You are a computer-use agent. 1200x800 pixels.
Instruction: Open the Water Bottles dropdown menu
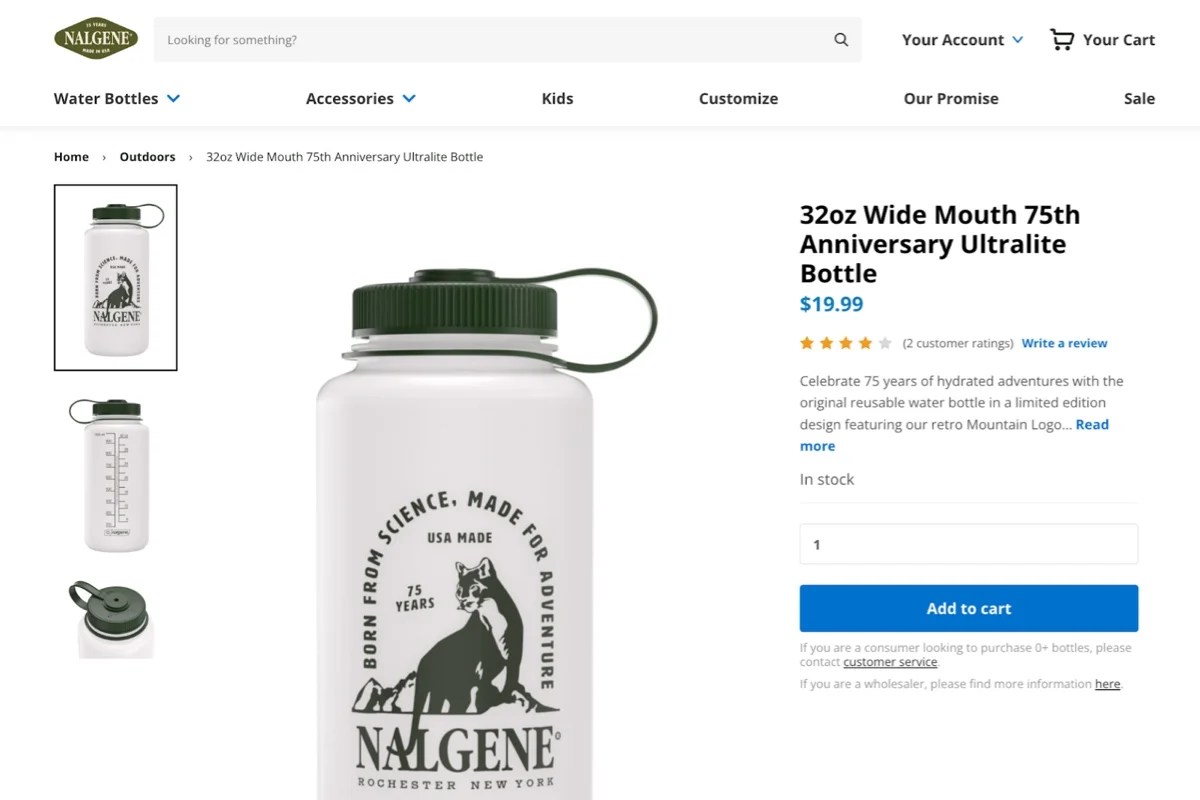pos(116,98)
